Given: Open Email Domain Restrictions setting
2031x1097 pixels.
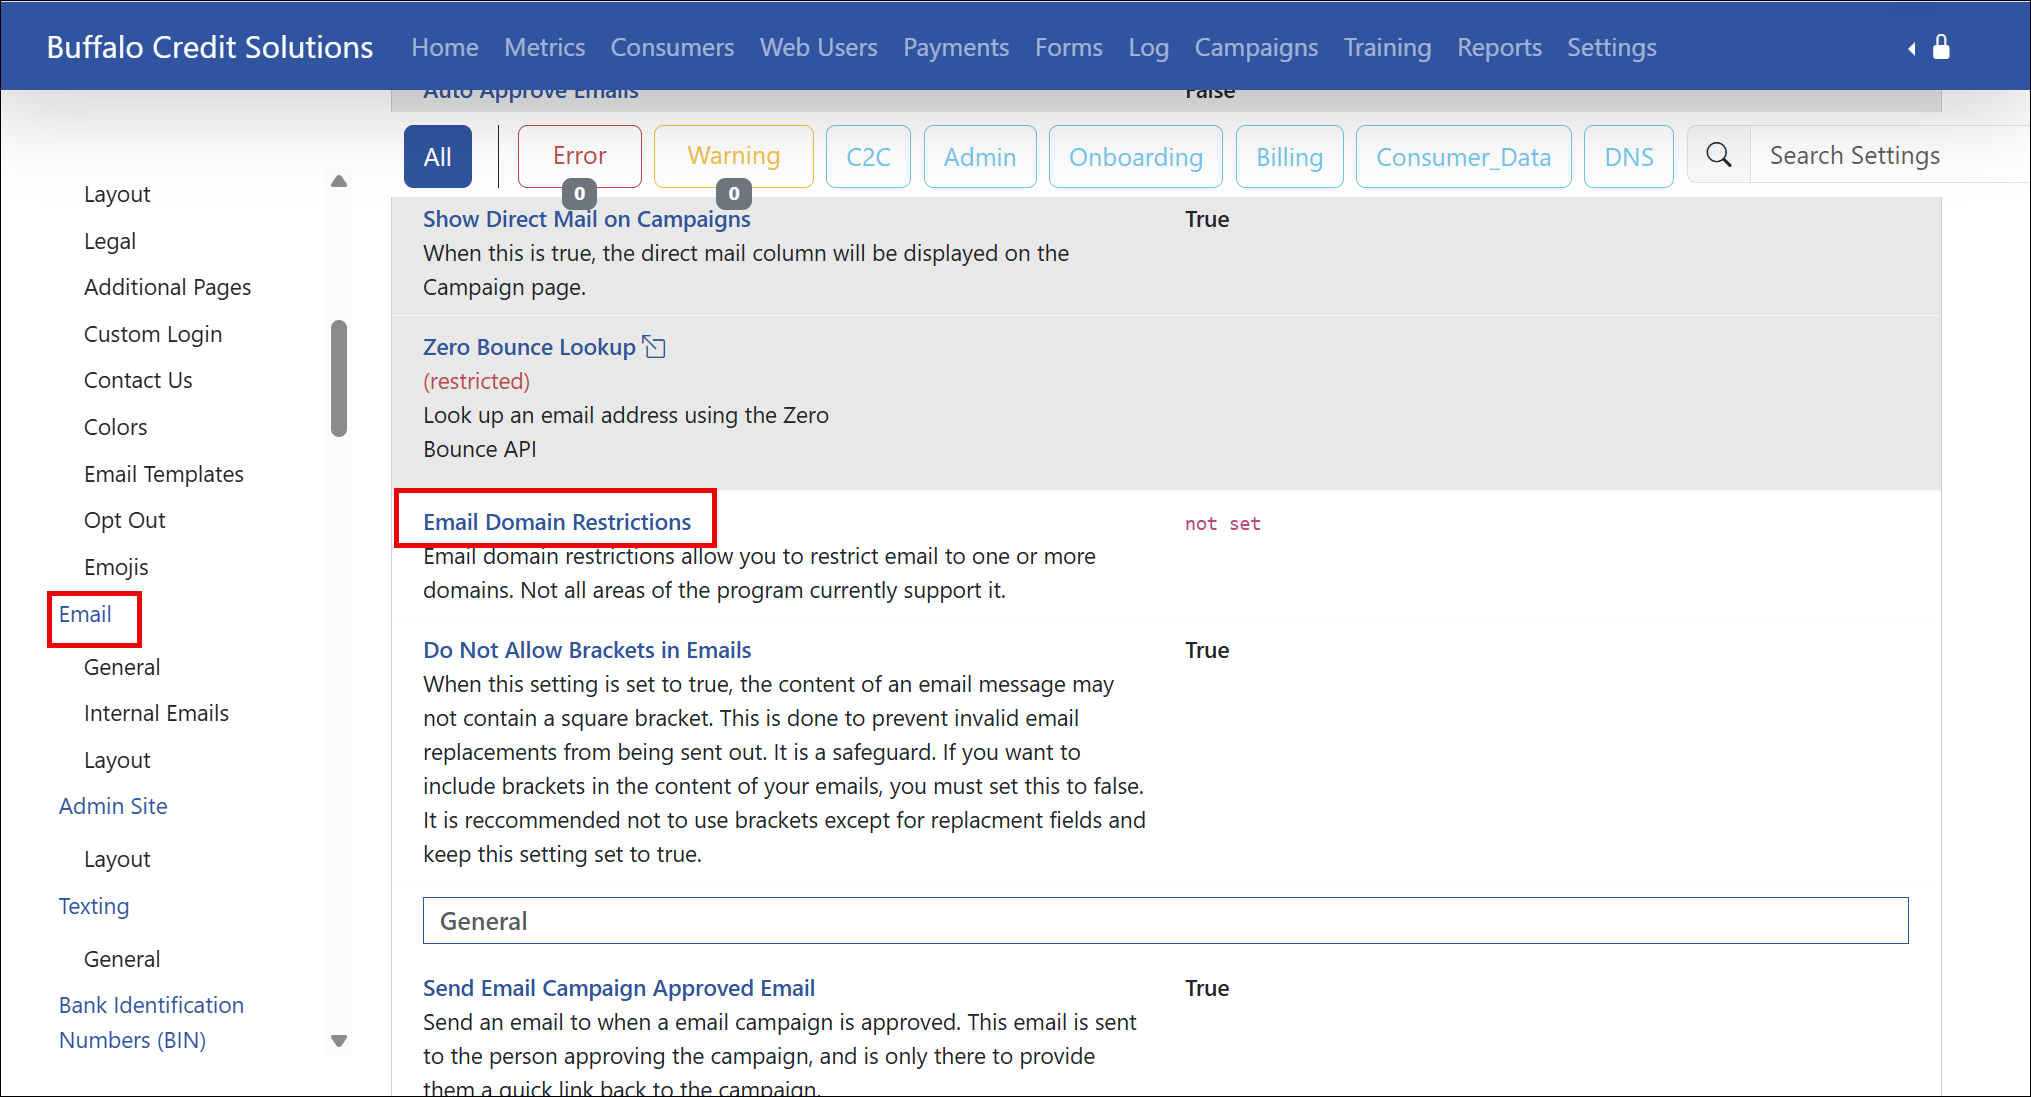Looking at the screenshot, I should point(556,522).
